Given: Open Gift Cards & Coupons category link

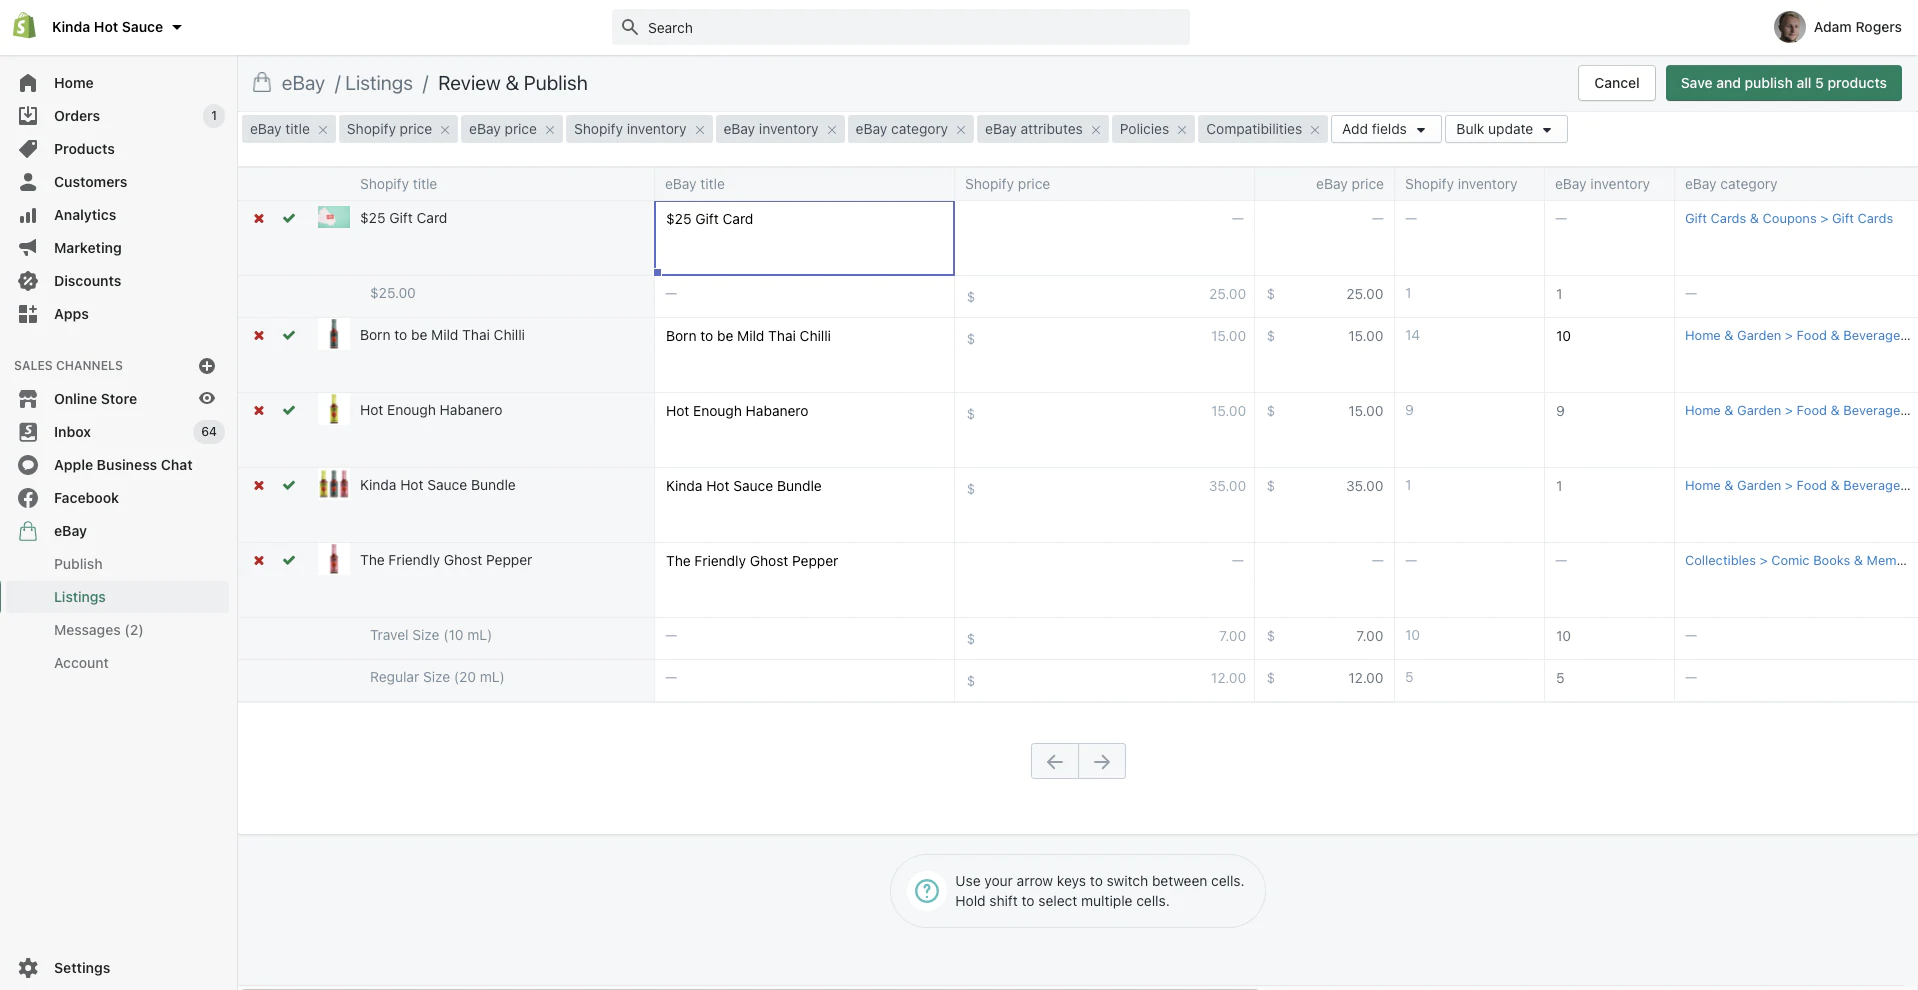Looking at the screenshot, I should (1788, 219).
